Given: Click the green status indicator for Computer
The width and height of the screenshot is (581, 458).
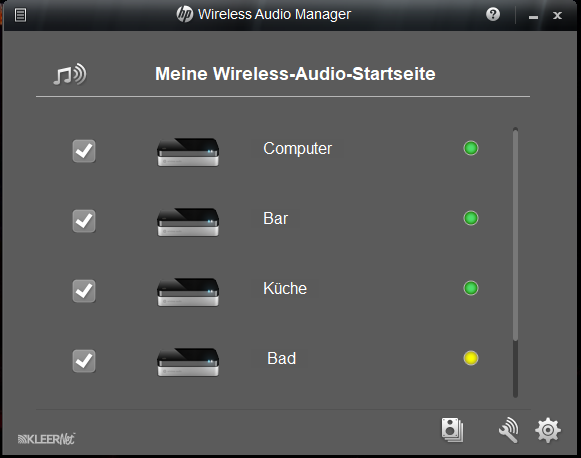Looking at the screenshot, I should (x=471, y=148).
